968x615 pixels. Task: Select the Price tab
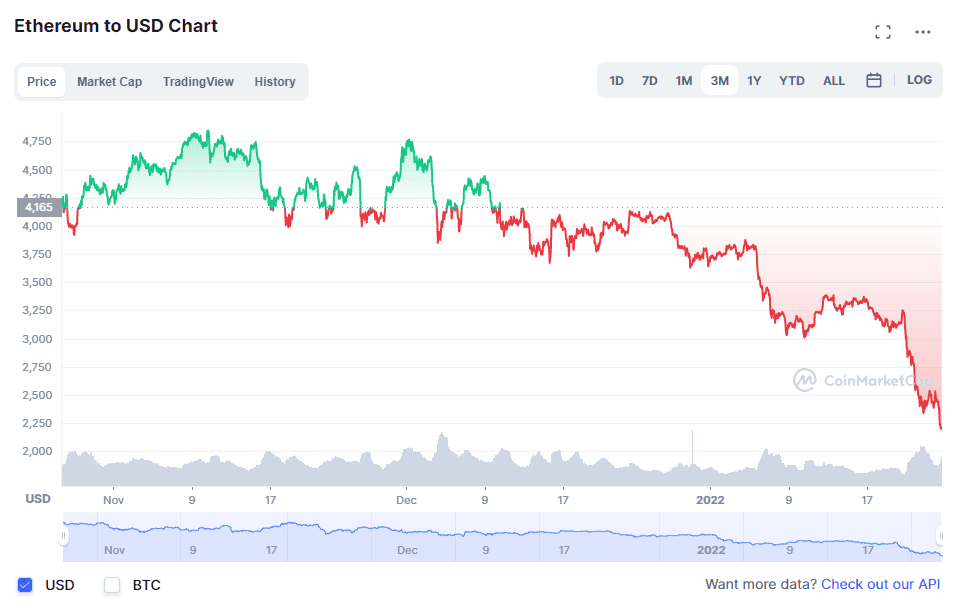pos(41,81)
